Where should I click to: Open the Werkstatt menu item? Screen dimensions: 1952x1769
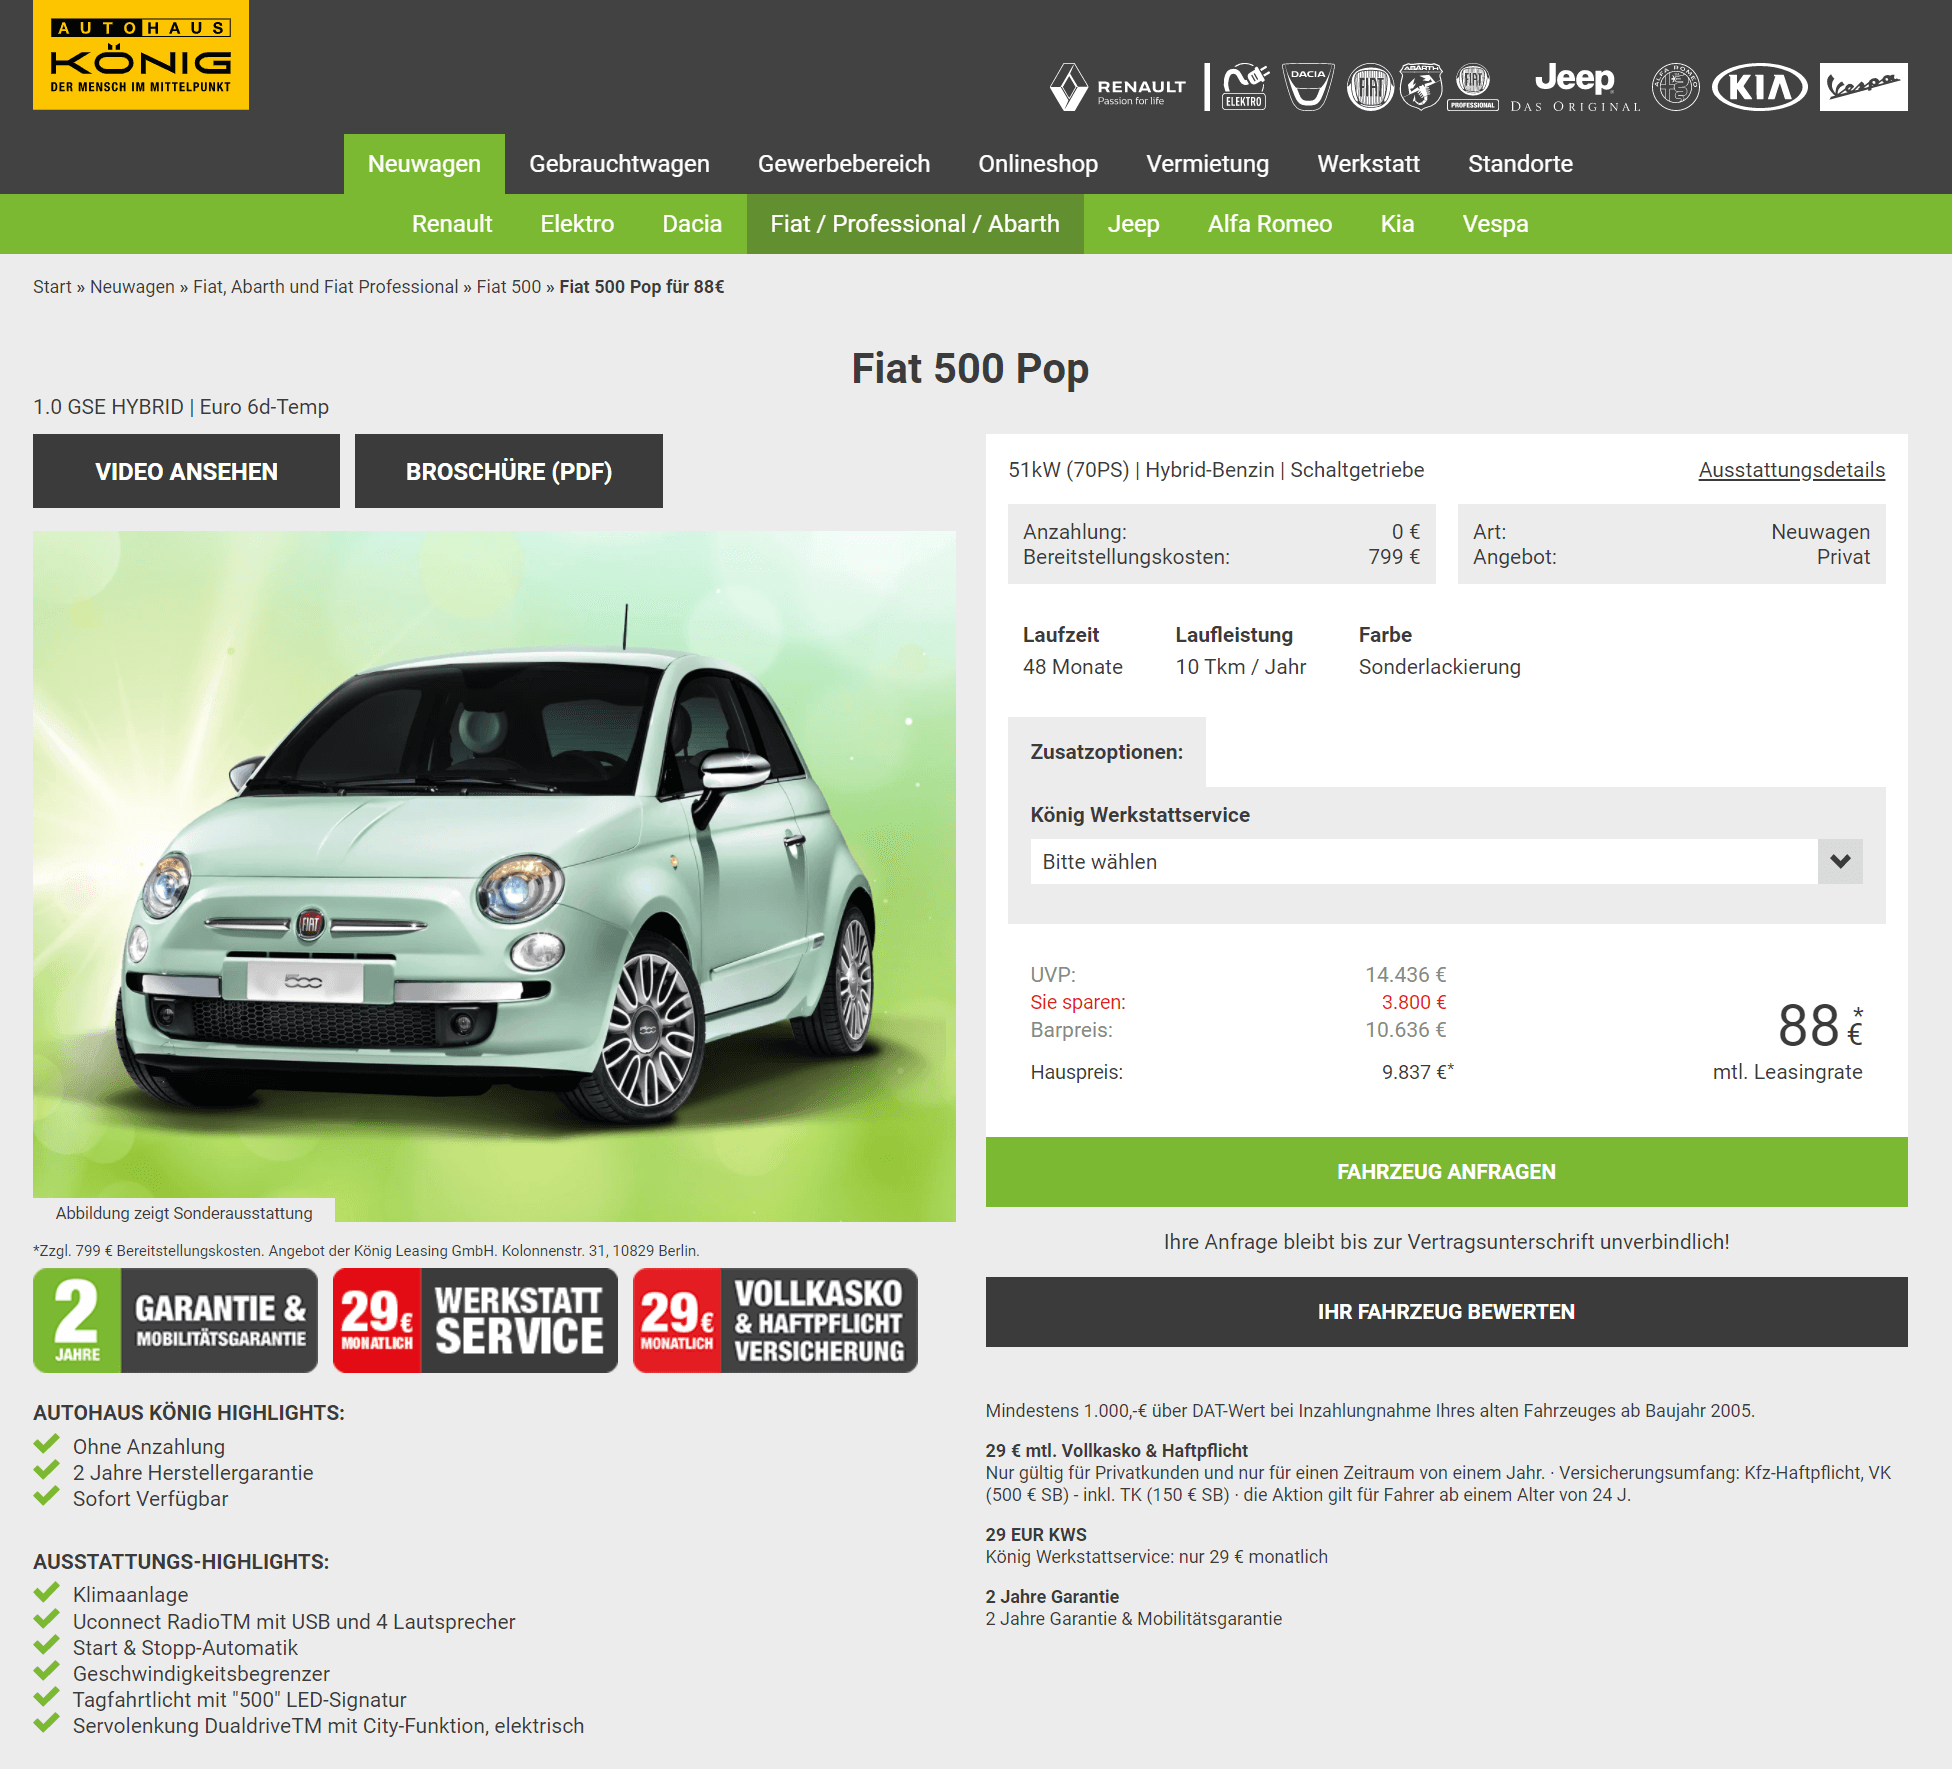(x=1368, y=164)
